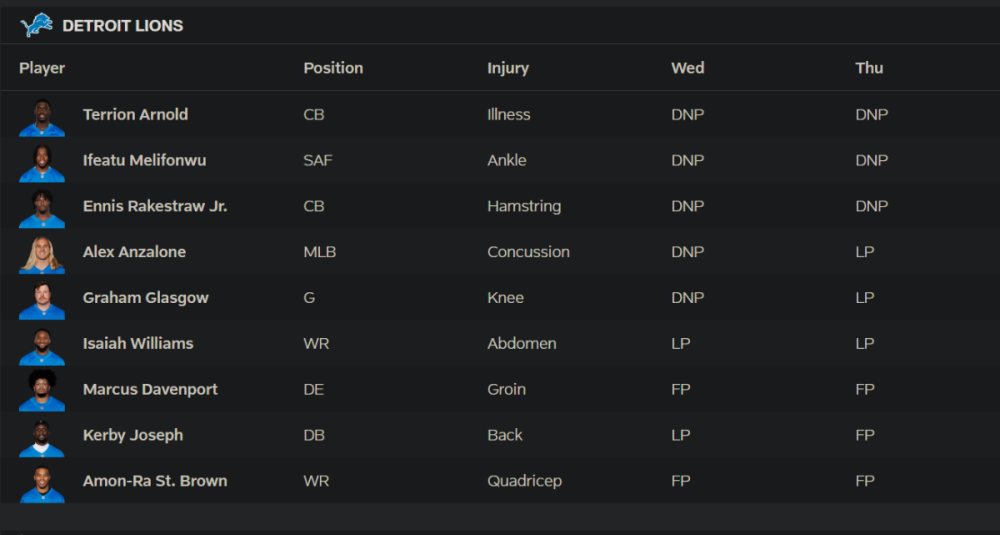Click Marcus Davenport's player photo
Screen dimensions: 1000x535
(42, 391)
